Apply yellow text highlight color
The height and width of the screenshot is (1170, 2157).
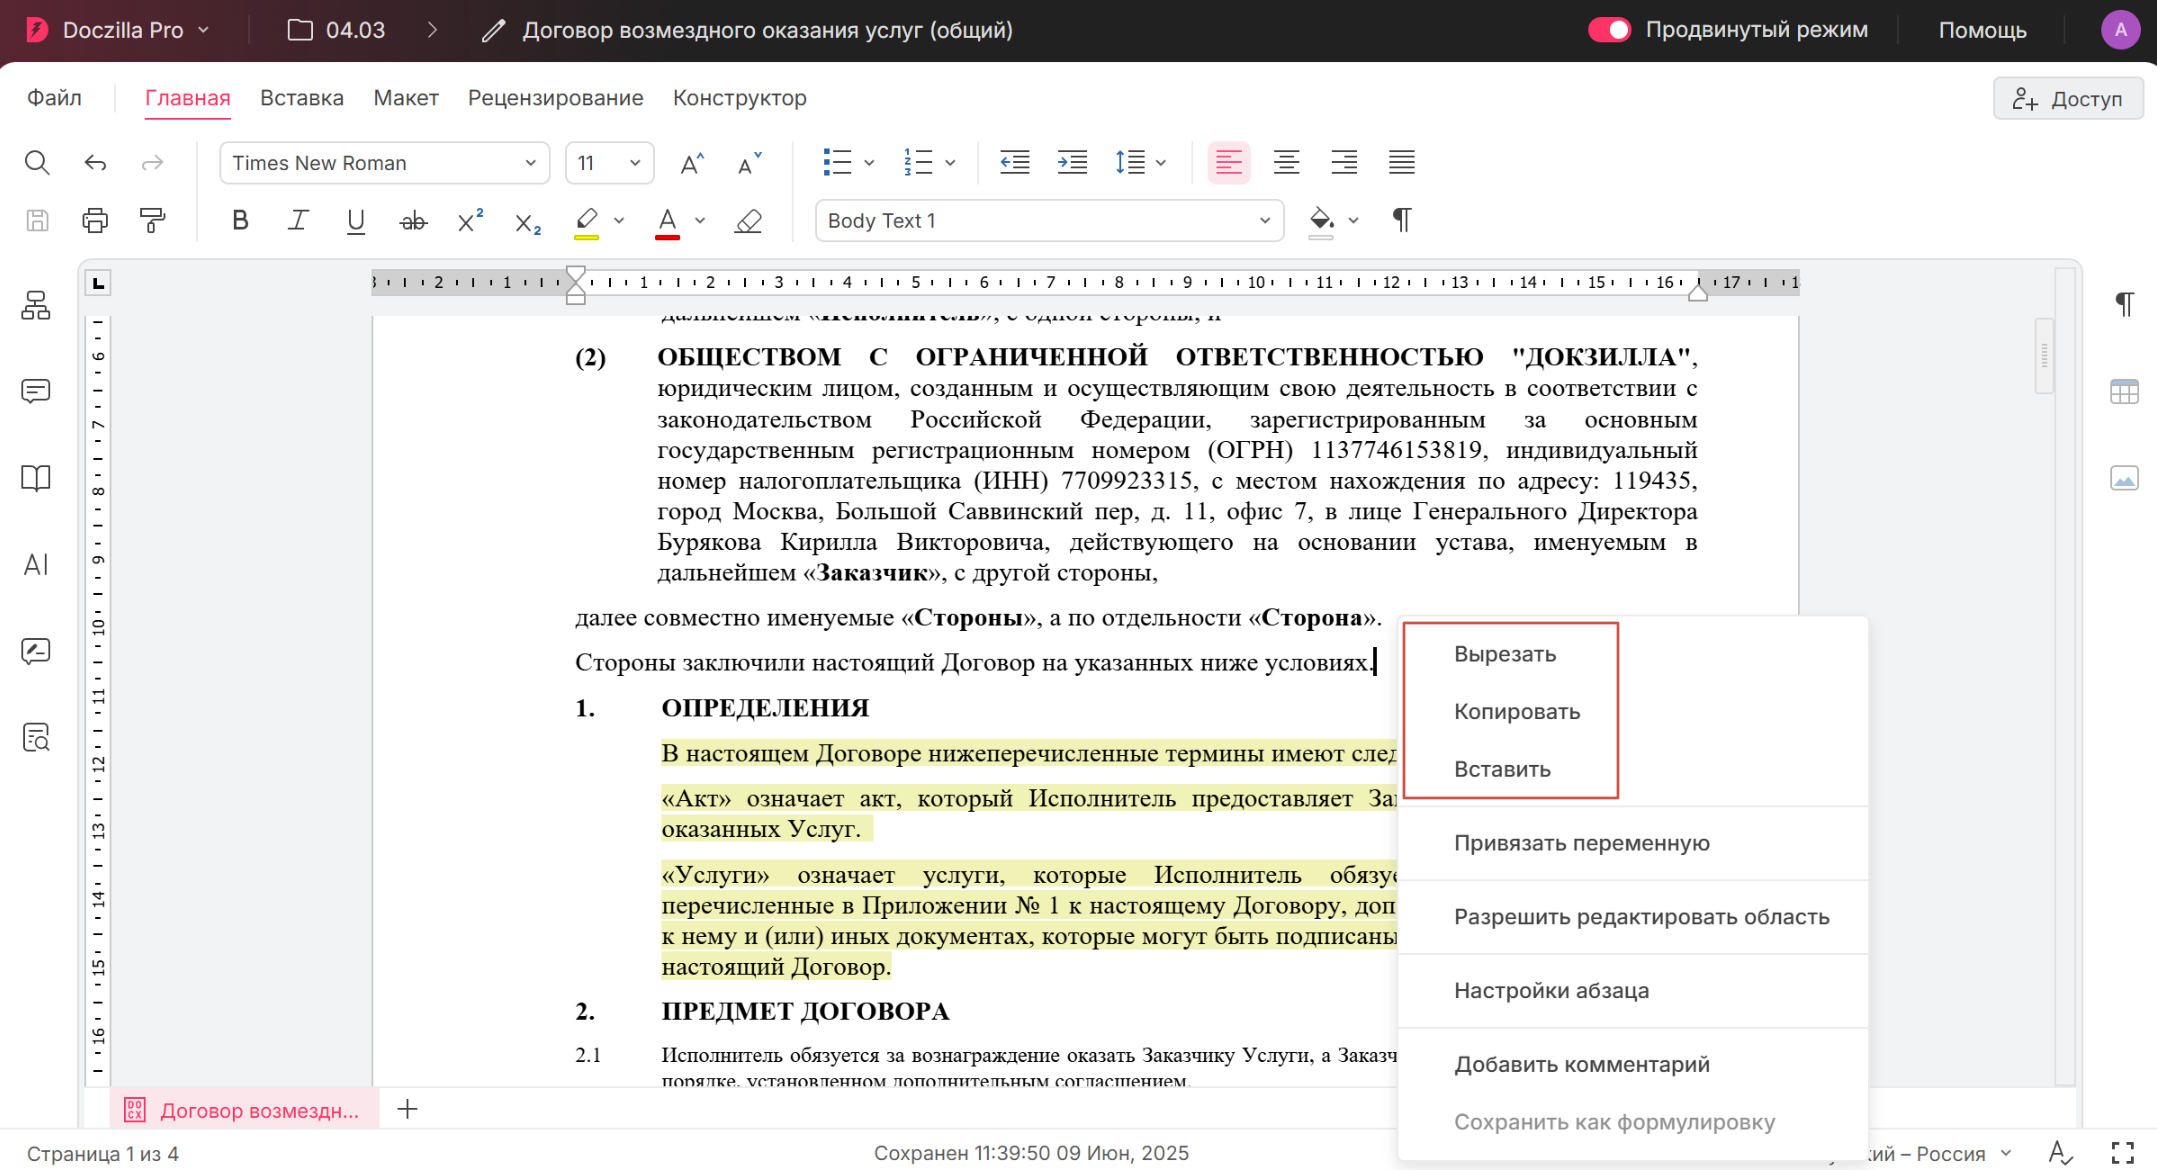[587, 222]
